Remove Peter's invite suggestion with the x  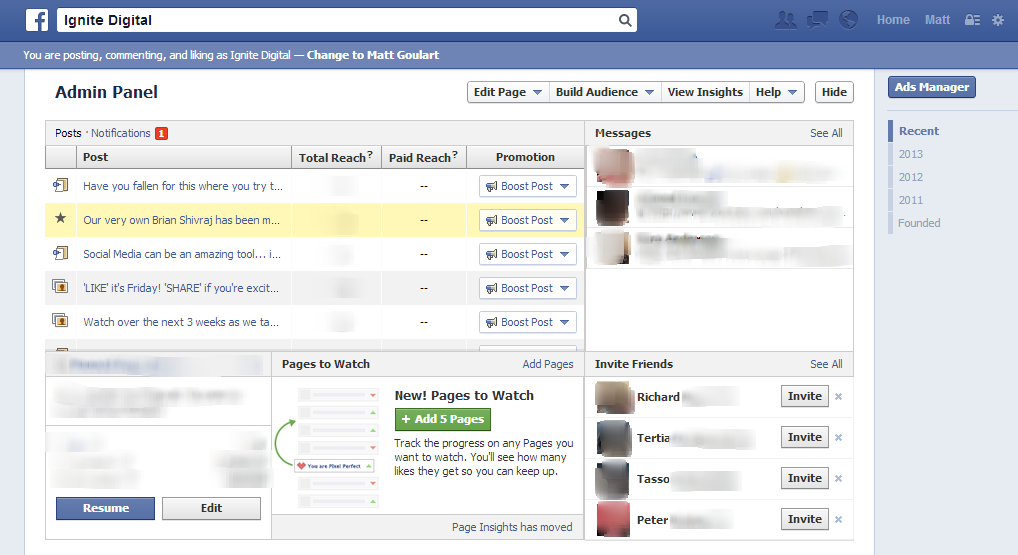click(x=838, y=520)
